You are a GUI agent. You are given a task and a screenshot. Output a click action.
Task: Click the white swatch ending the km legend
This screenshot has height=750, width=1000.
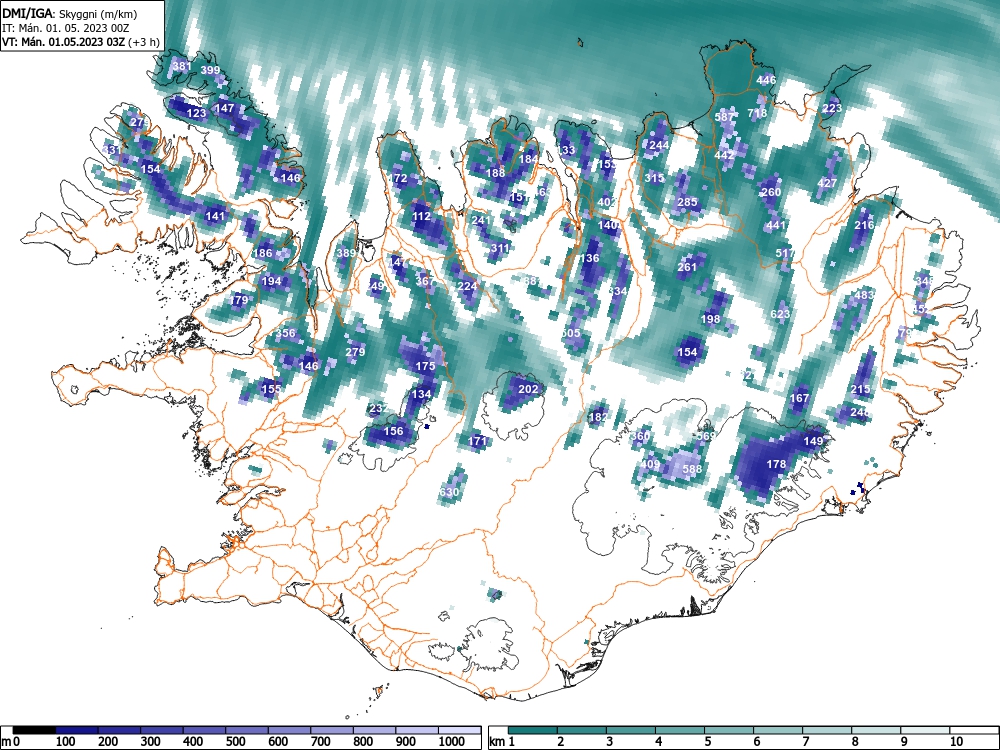(974, 730)
